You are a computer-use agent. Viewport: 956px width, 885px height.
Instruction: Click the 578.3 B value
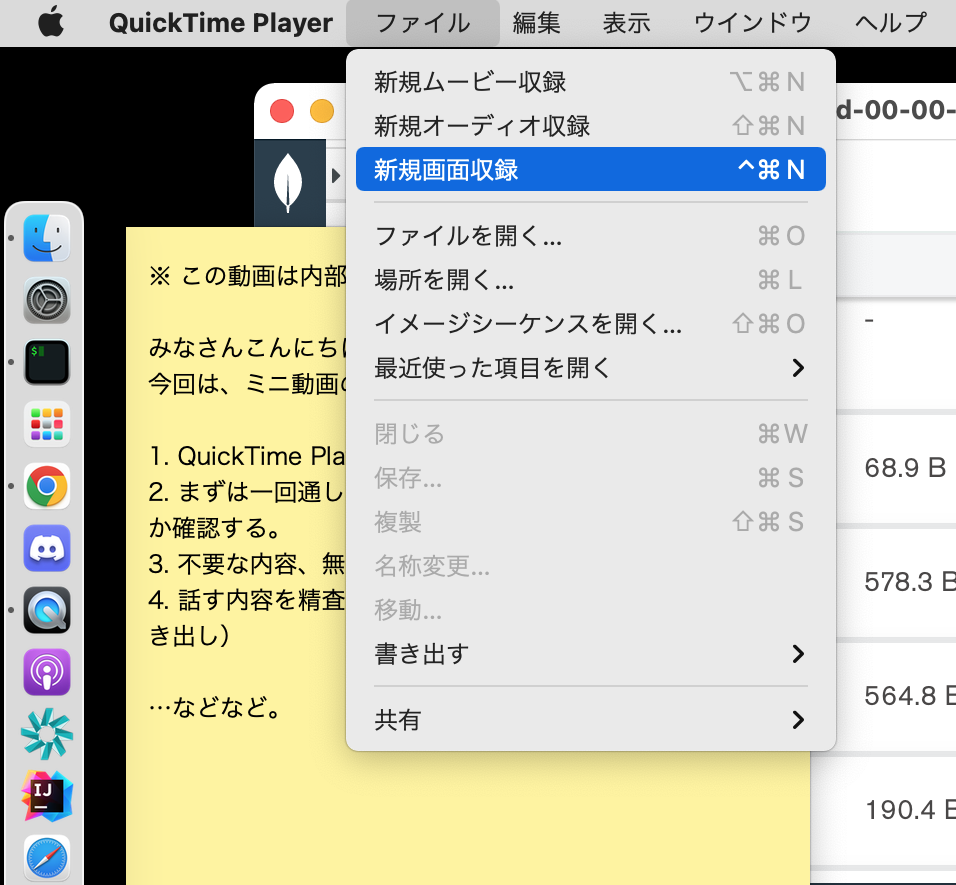point(910,582)
